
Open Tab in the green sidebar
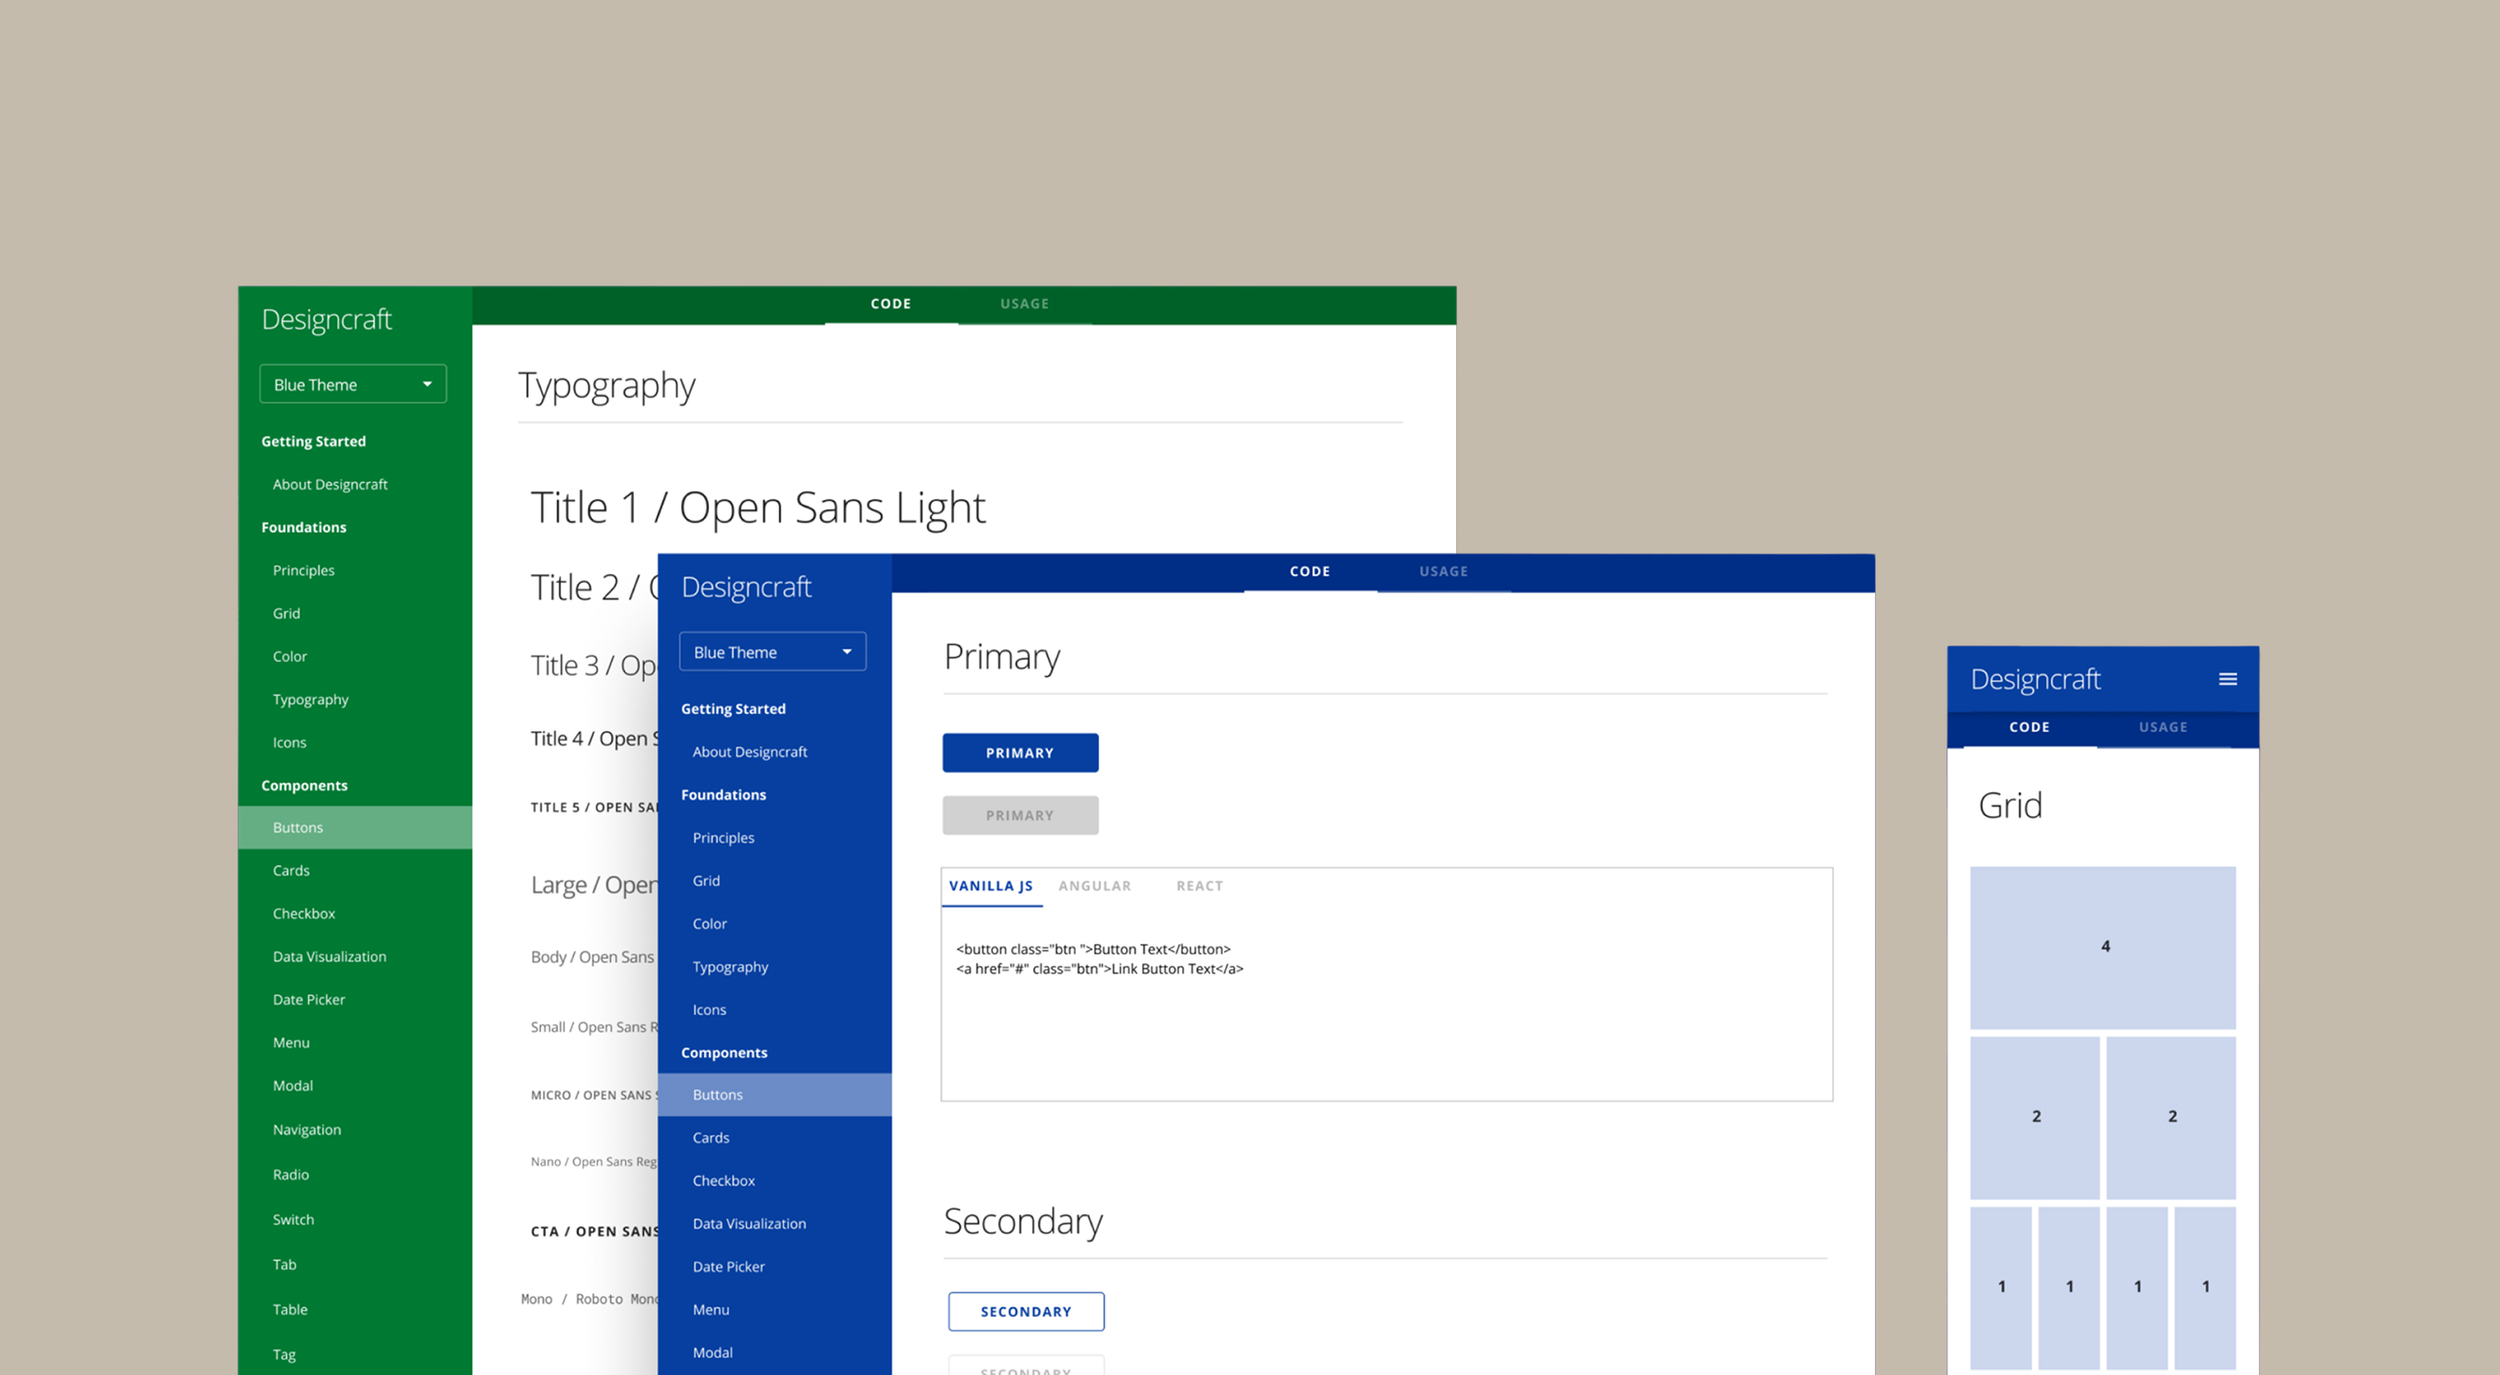pyautogui.click(x=285, y=1265)
